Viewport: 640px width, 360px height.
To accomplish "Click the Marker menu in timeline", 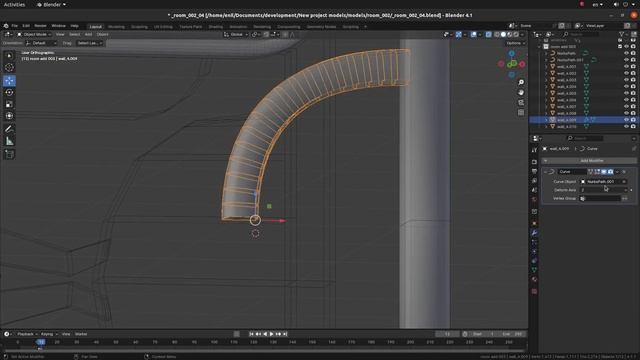I will 81,334.
